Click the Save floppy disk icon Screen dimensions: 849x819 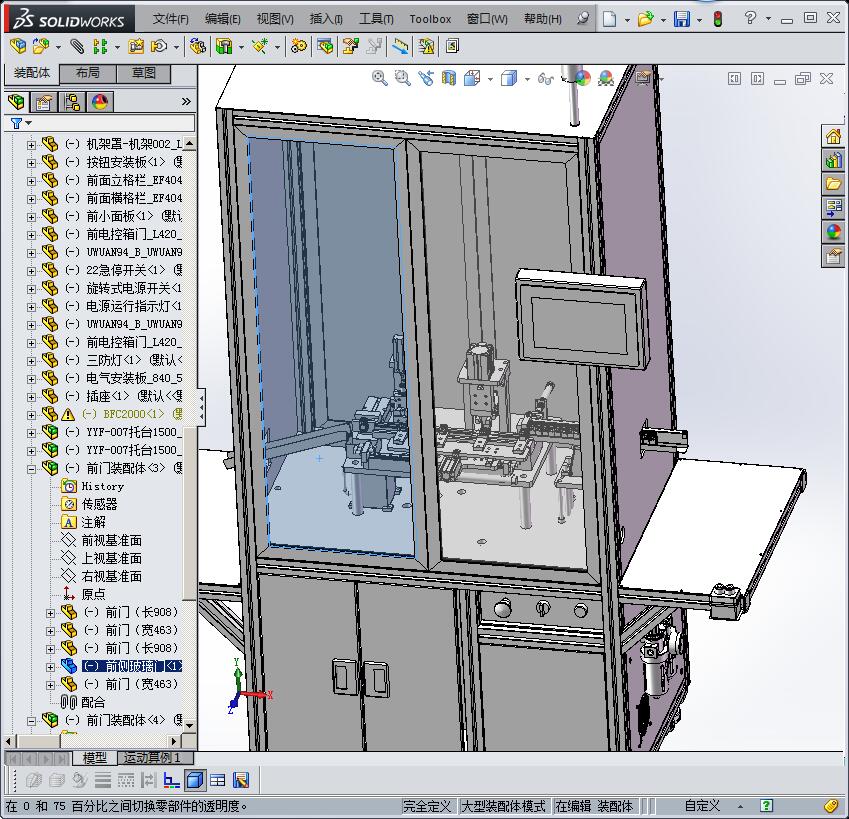tap(682, 19)
